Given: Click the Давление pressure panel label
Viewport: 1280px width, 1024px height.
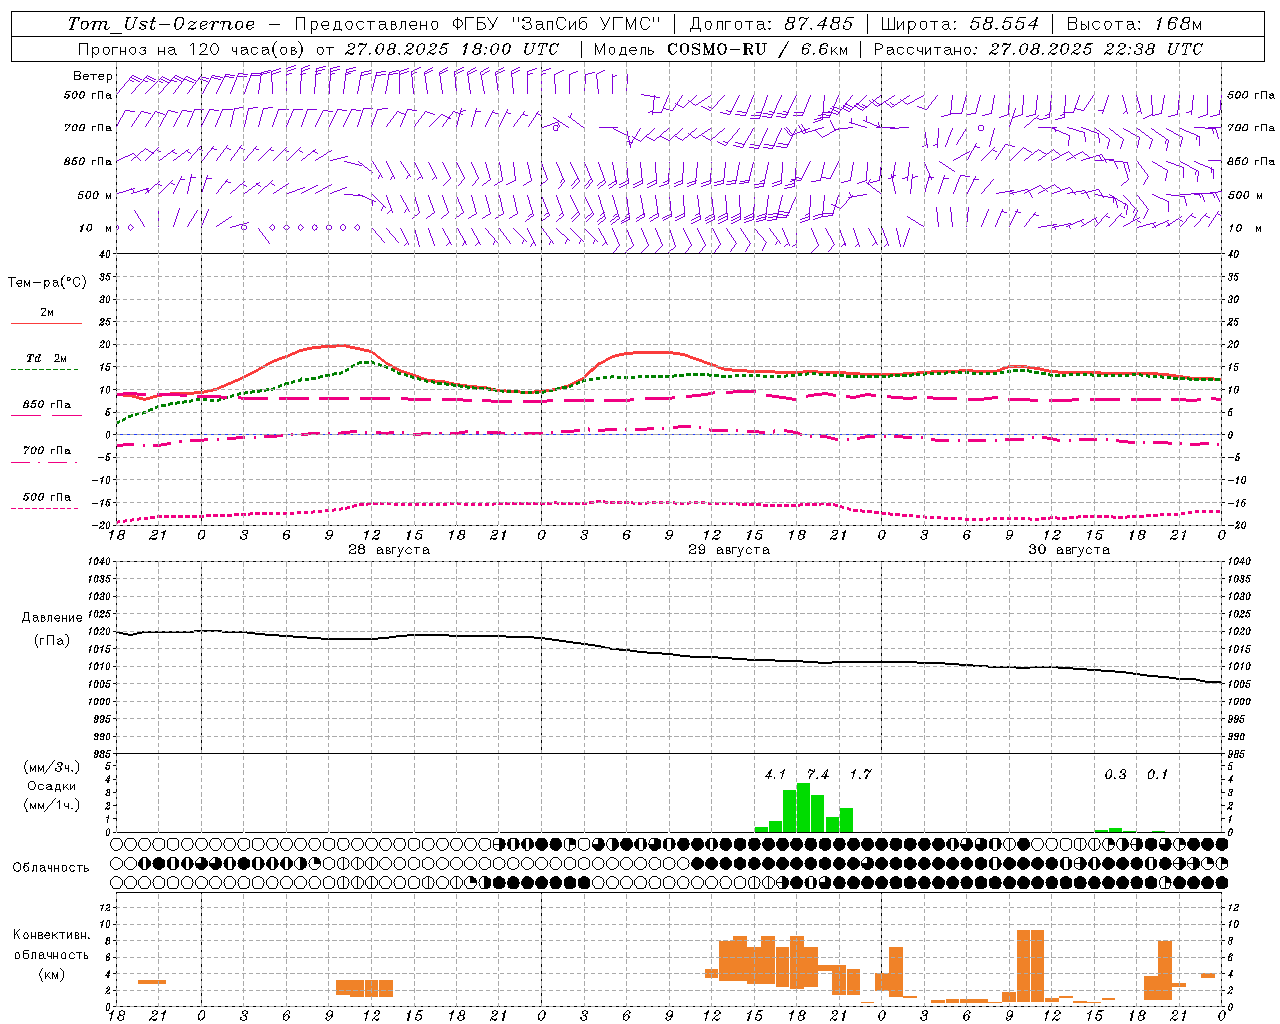Looking at the screenshot, I should (52, 618).
